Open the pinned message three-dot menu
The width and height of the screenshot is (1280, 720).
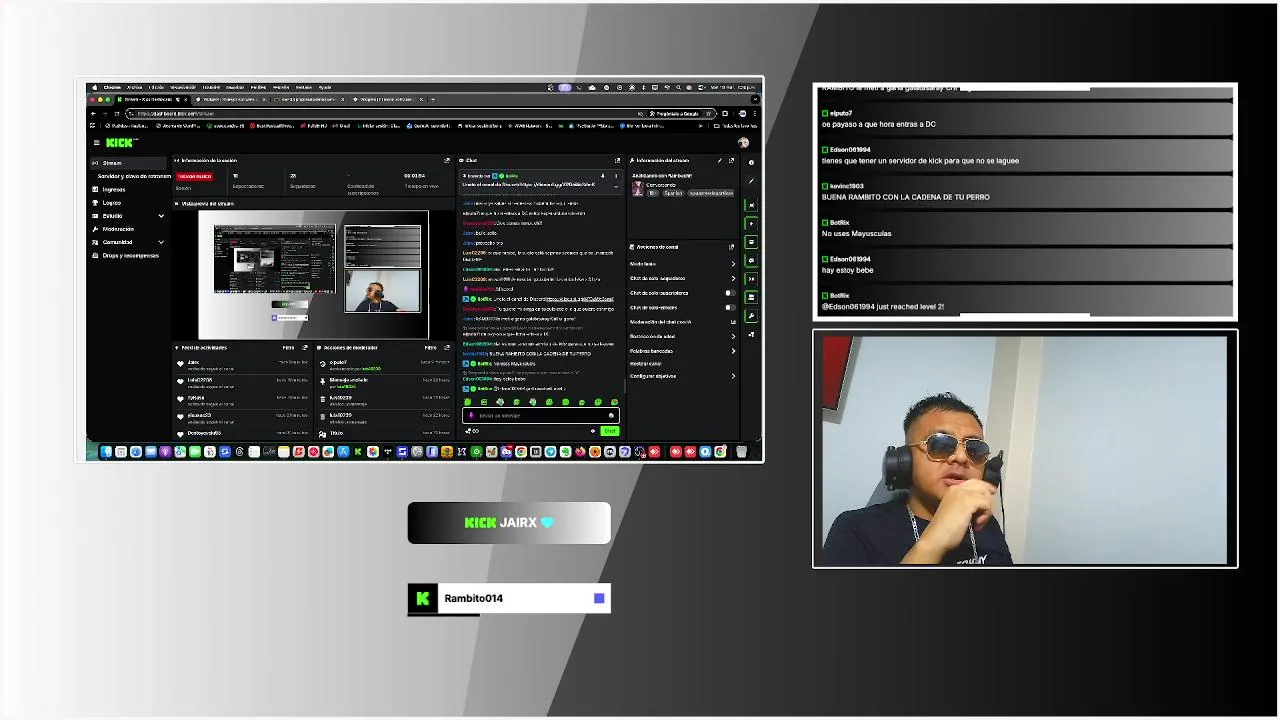pyautogui.click(x=616, y=176)
